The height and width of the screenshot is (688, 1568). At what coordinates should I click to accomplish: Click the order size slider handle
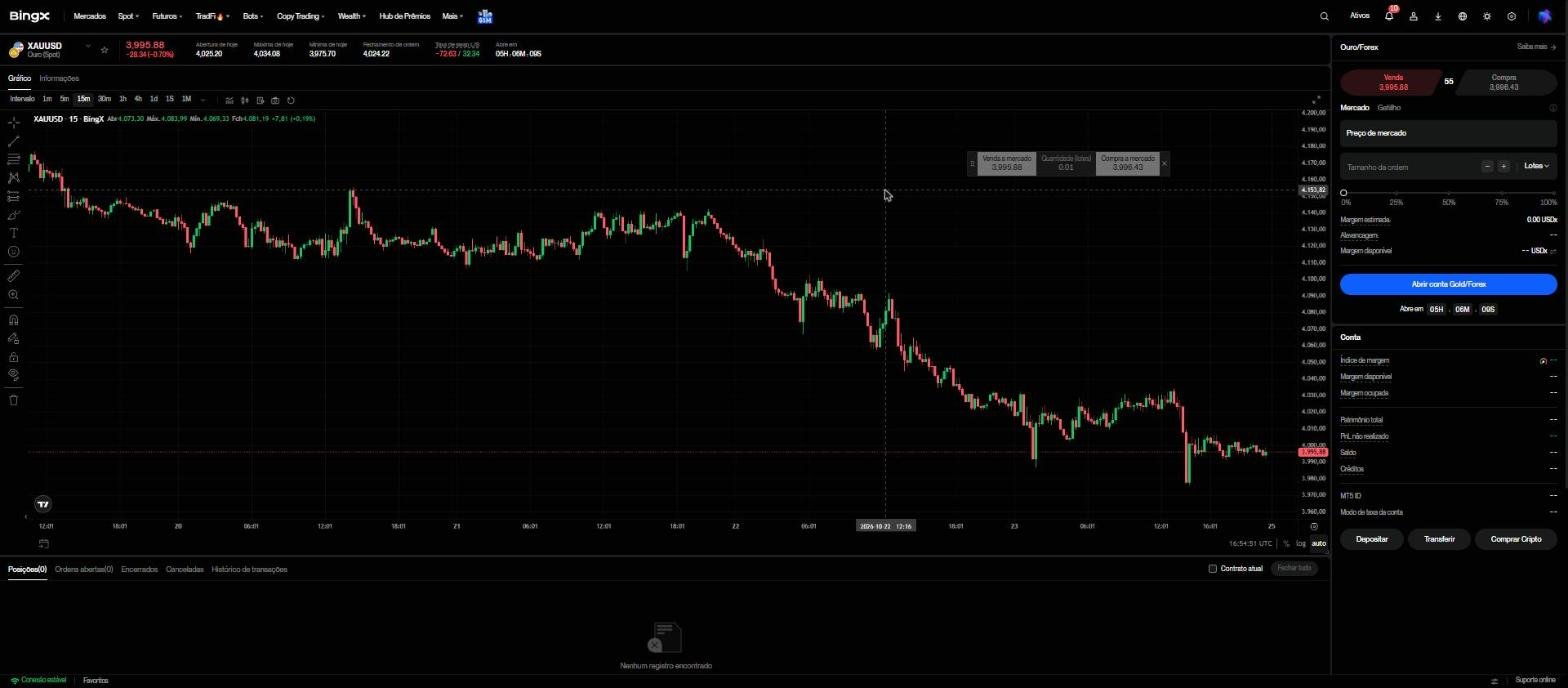tap(1344, 192)
